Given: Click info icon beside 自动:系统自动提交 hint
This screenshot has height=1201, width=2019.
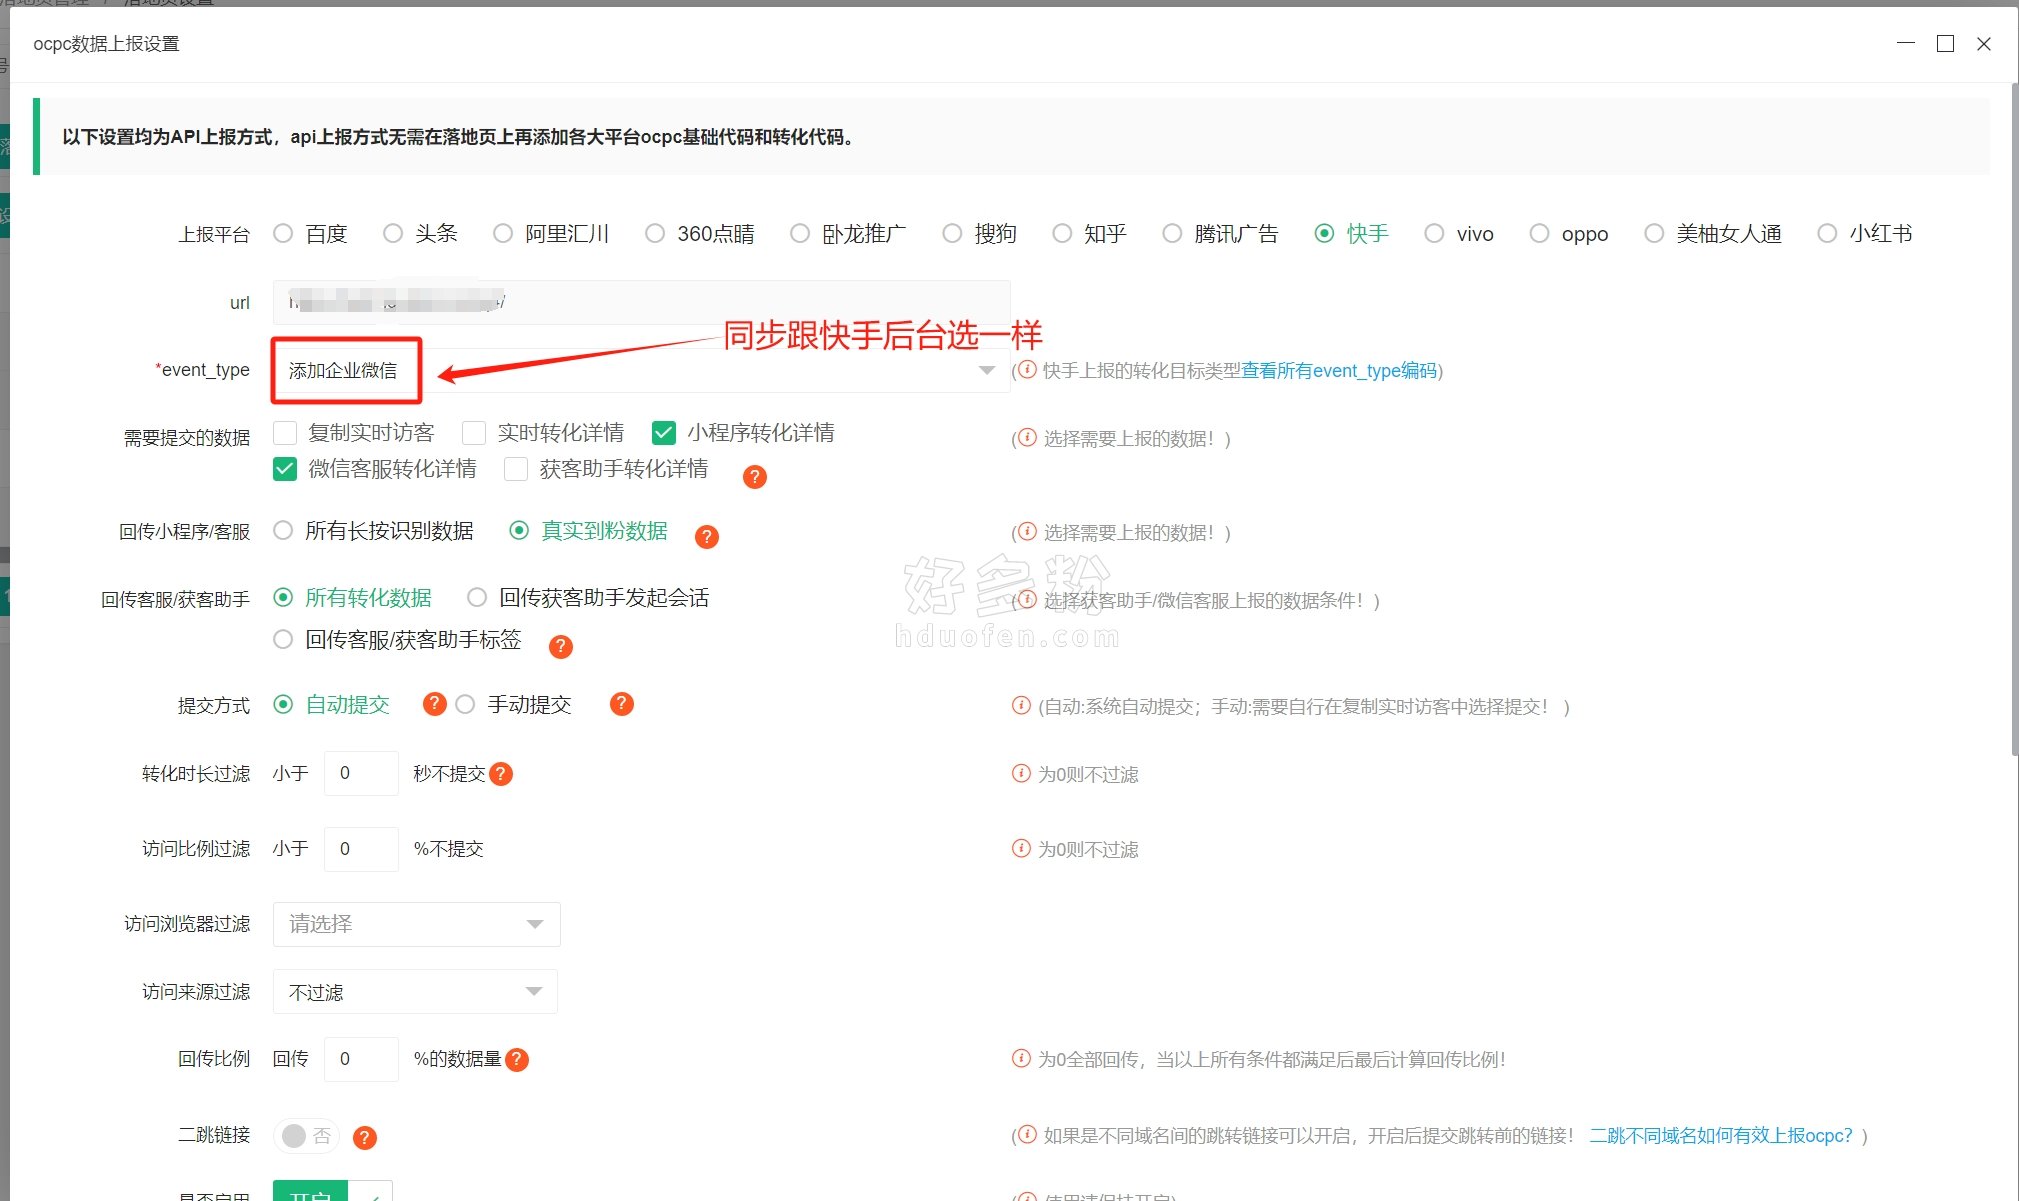Looking at the screenshot, I should (1021, 705).
